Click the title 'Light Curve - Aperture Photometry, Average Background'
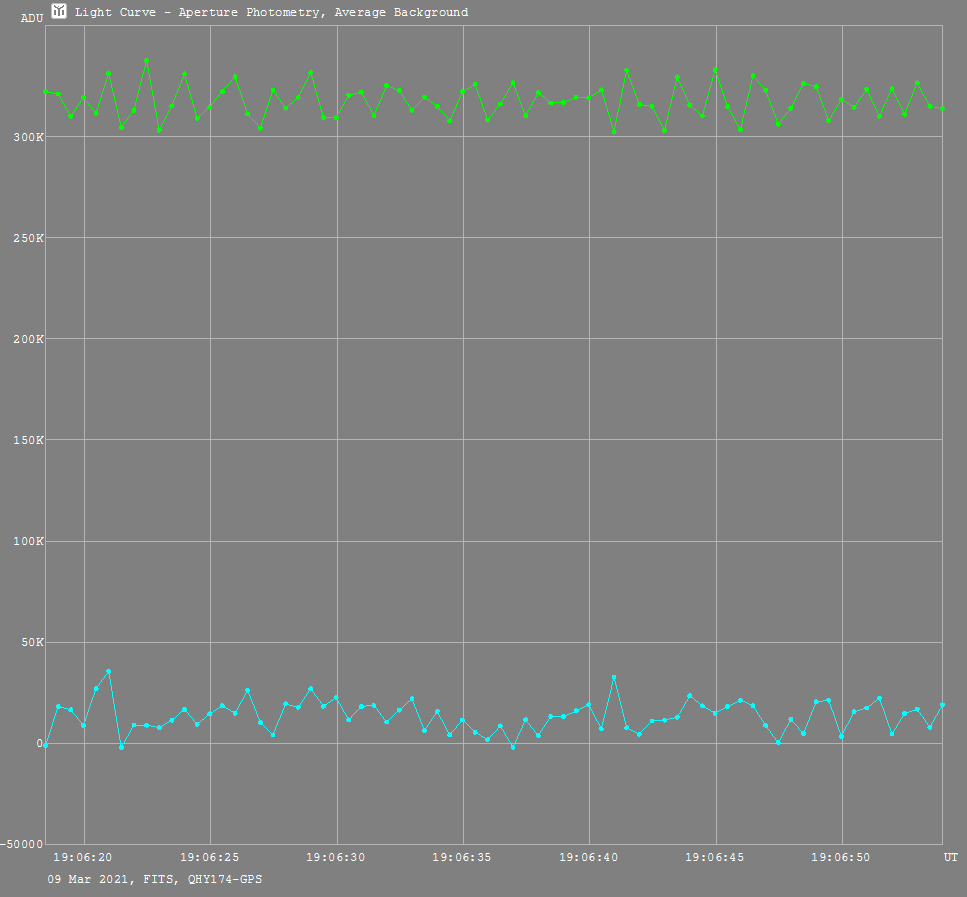 (271, 12)
